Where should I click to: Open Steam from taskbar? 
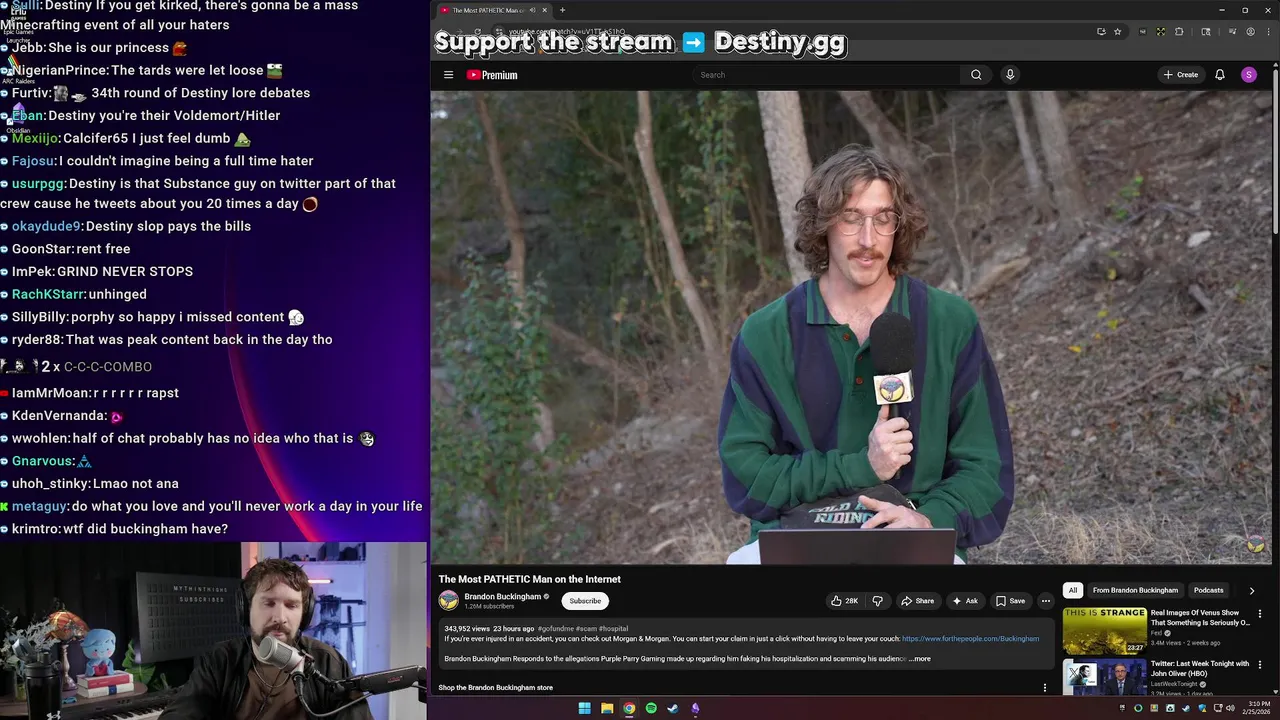pyautogui.click(x=673, y=708)
